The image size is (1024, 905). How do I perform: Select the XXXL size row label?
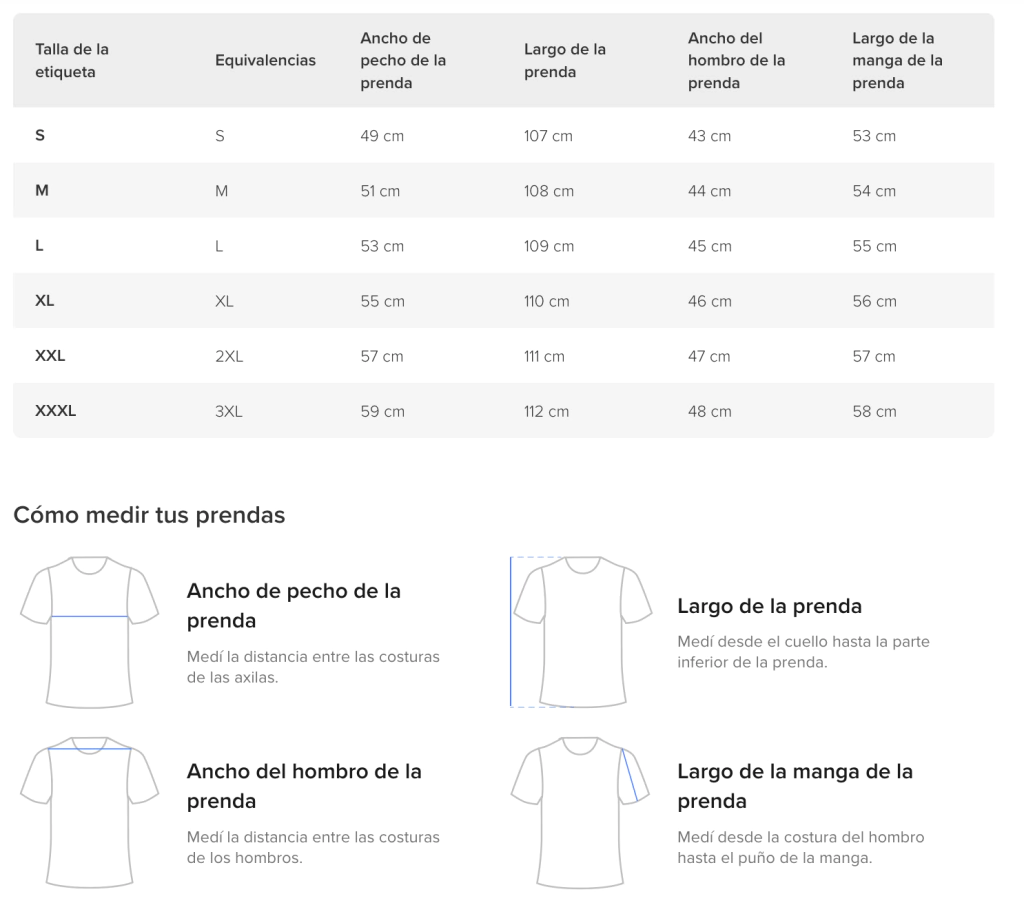pos(56,411)
